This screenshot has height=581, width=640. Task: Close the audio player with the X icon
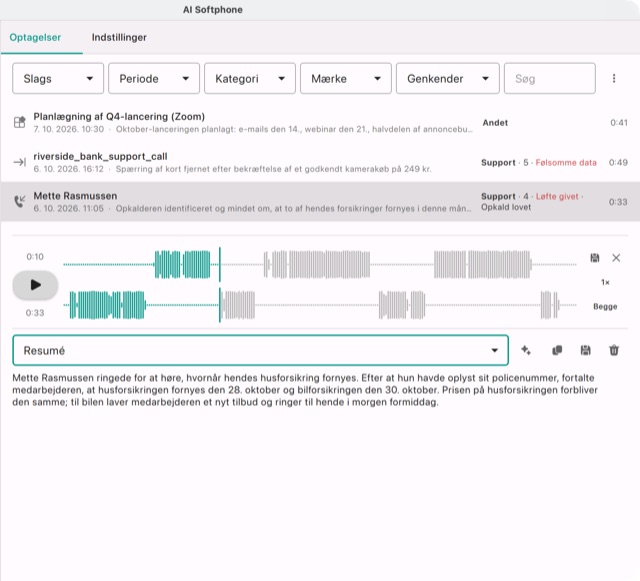pos(616,258)
